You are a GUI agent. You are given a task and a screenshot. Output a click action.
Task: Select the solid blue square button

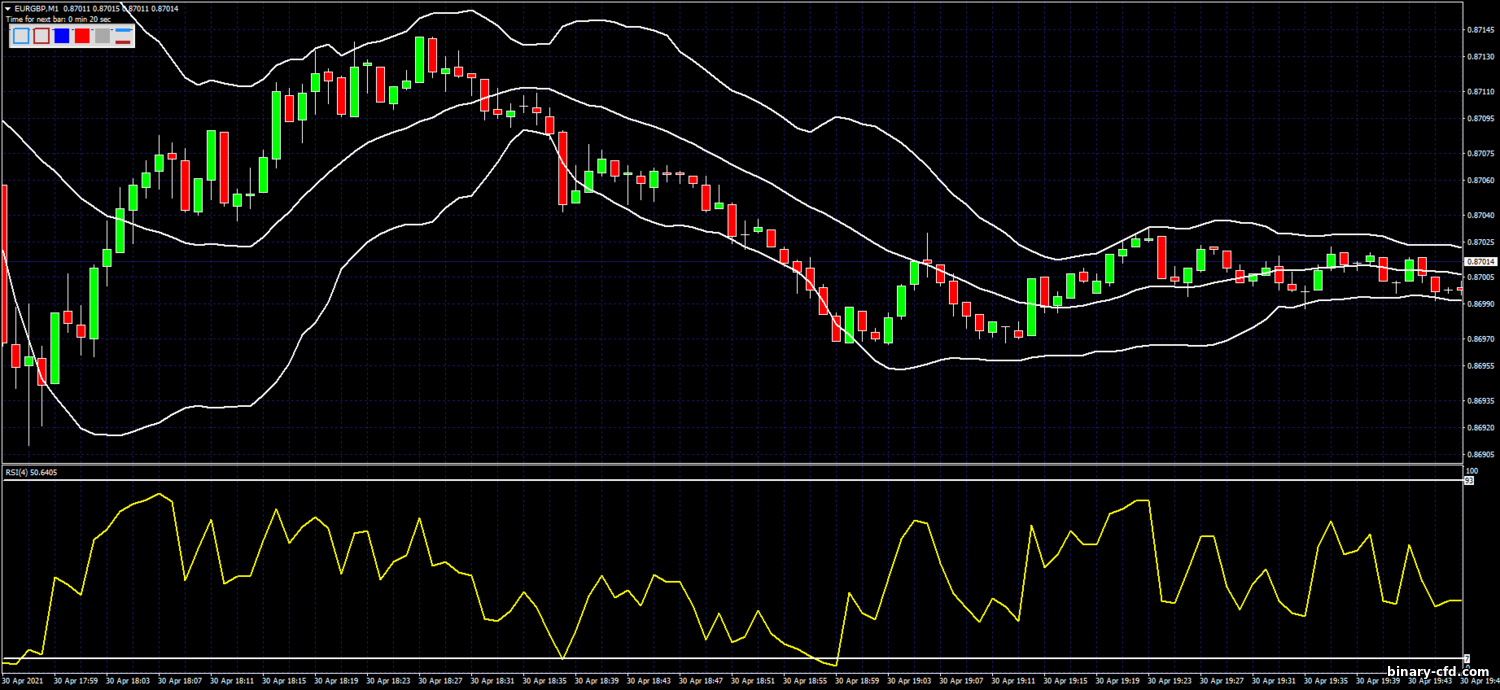pos(61,36)
